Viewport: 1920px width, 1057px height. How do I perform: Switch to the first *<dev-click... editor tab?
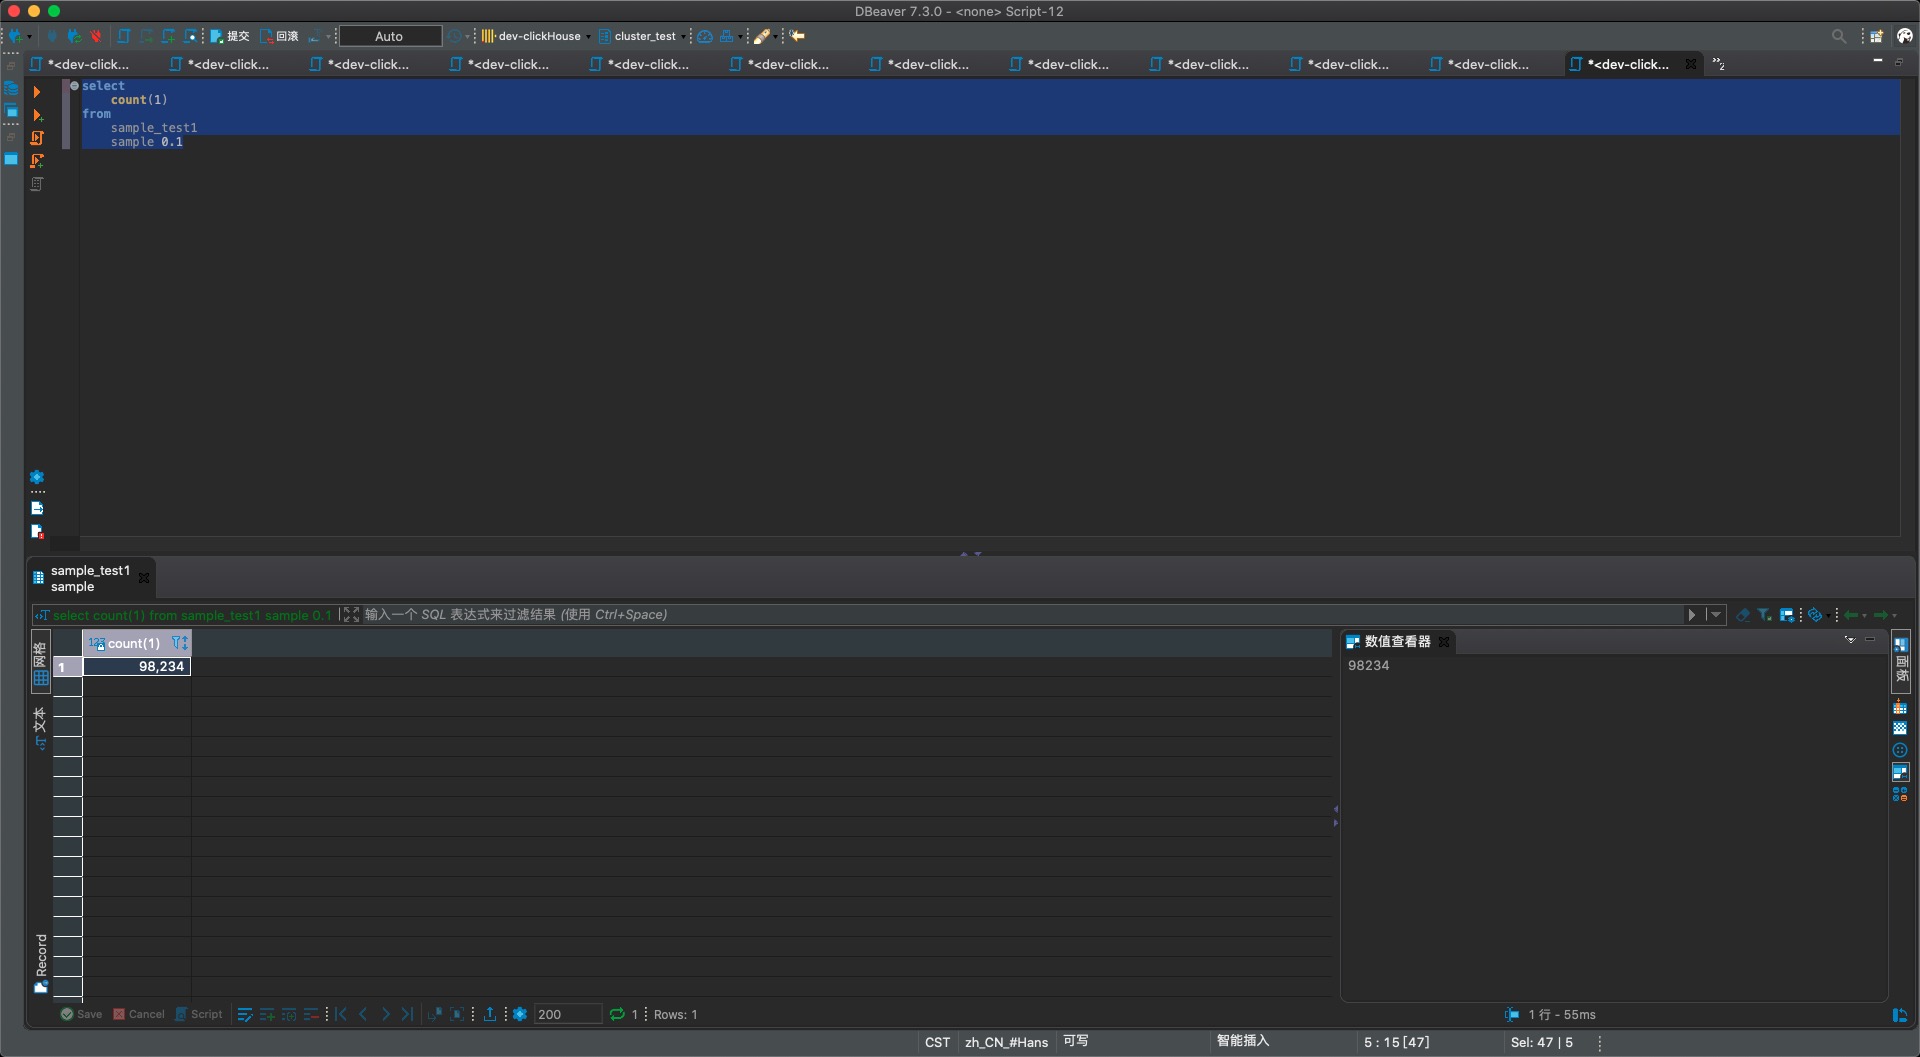coord(80,64)
